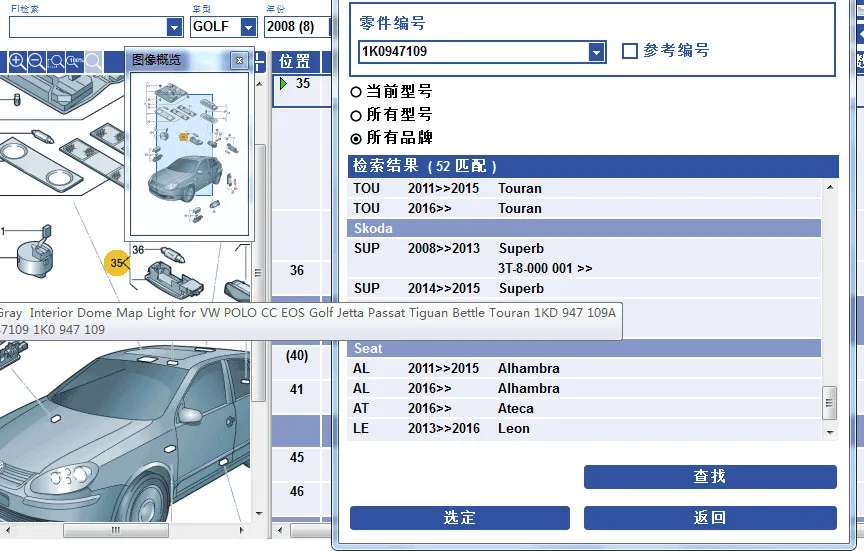The width and height of the screenshot is (864, 551).
Task: Select position row 45 in list
Action: tap(296, 457)
